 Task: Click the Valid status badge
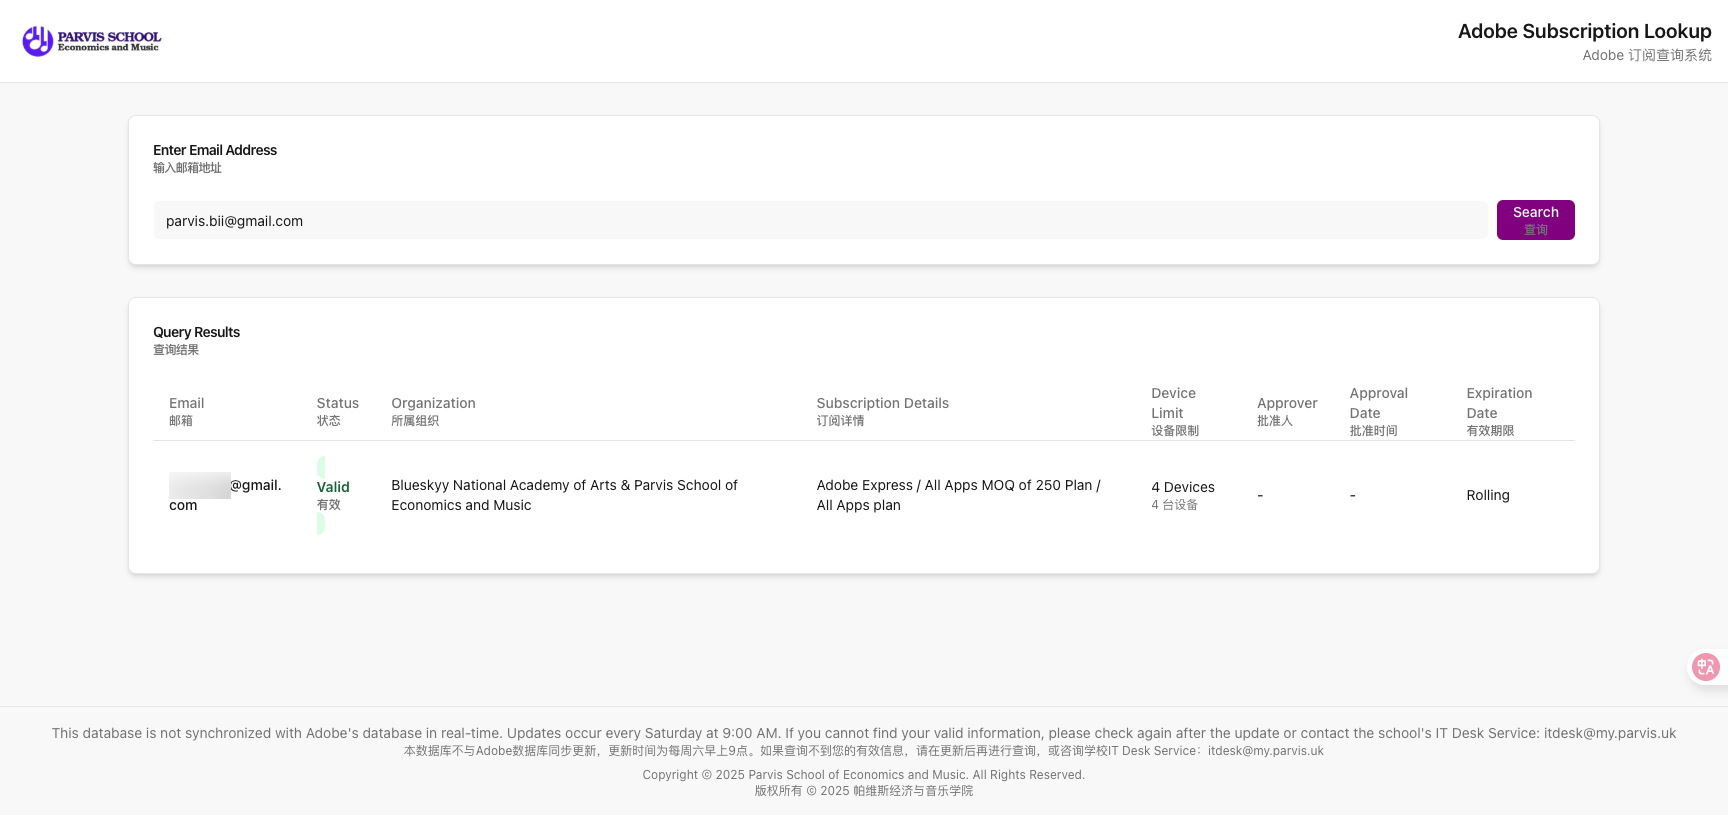pos(333,495)
